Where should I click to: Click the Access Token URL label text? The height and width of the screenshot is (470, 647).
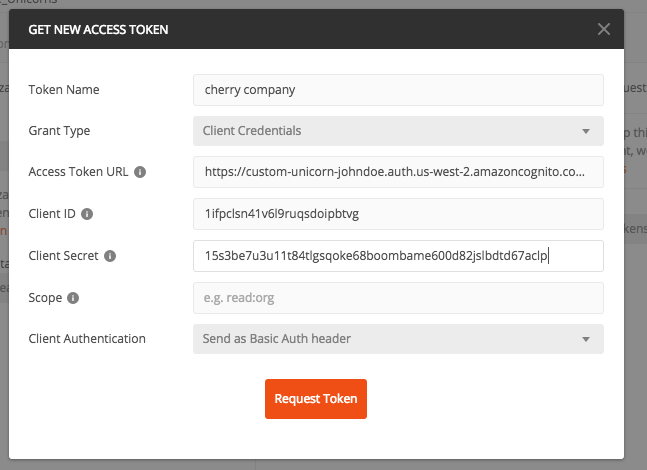[x=78, y=172]
